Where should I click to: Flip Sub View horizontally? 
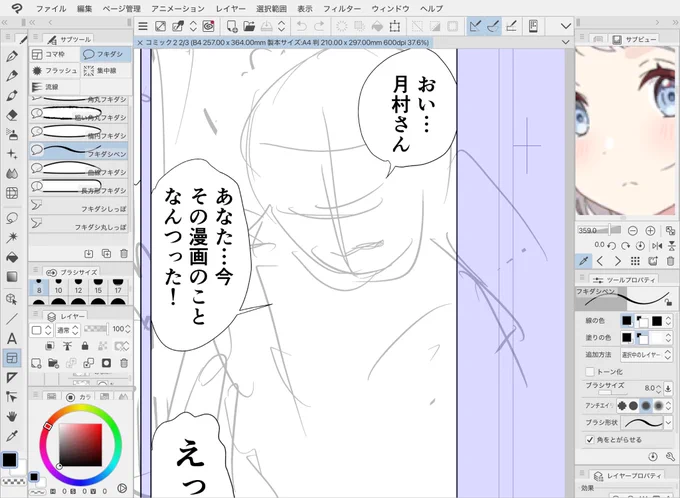657,246
